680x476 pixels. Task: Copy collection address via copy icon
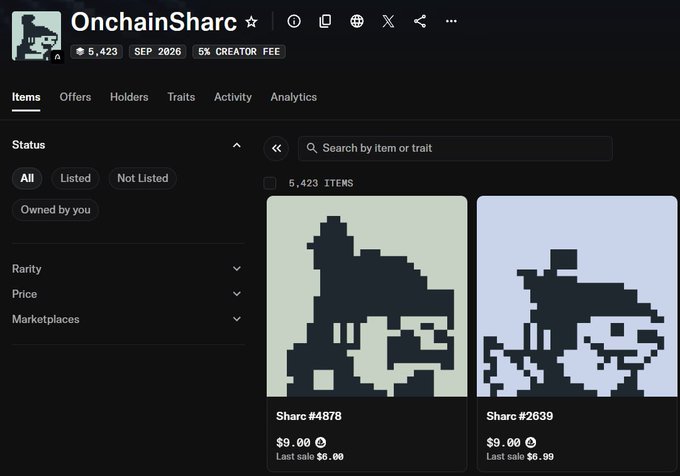click(325, 21)
